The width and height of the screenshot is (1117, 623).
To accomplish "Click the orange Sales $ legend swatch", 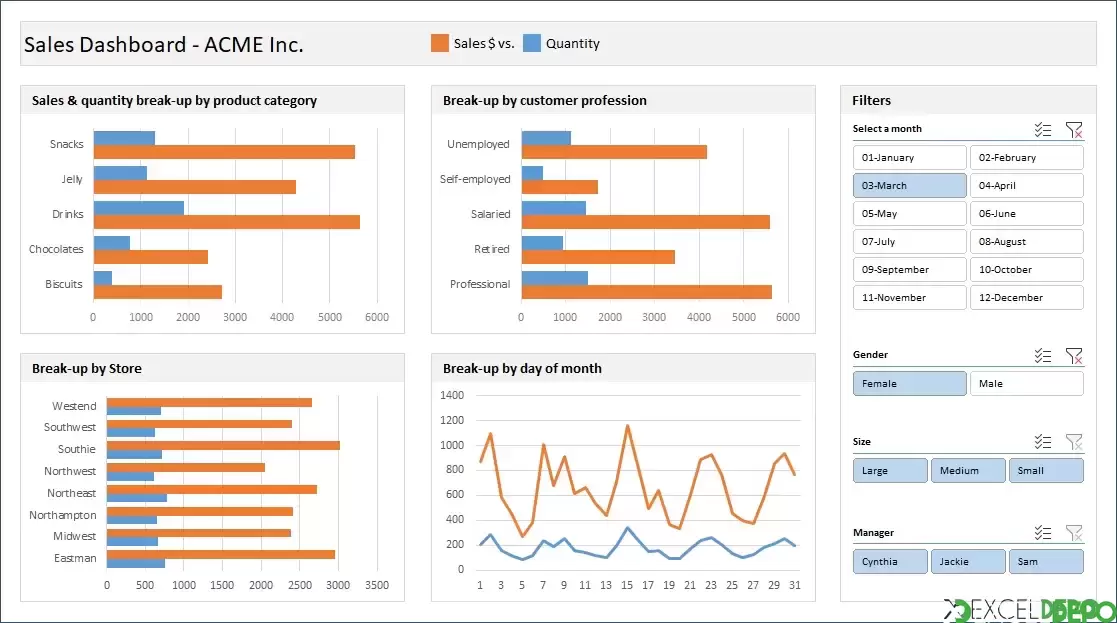I will tap(440, 43).
